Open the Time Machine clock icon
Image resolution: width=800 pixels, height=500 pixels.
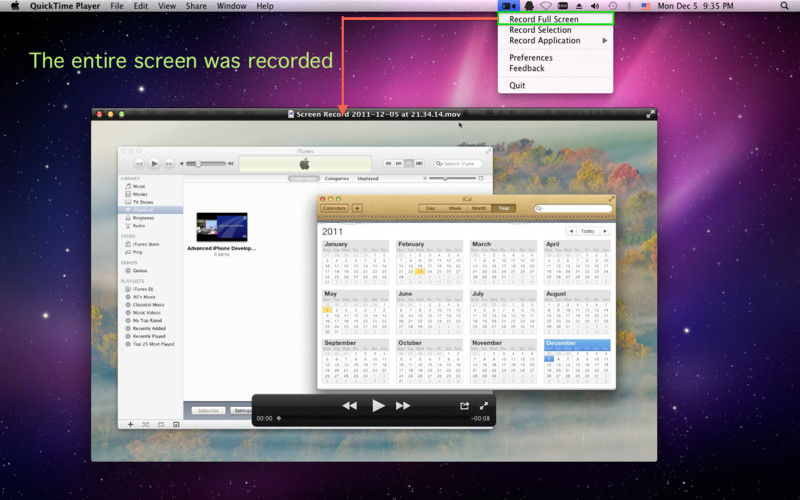(613, 6)
